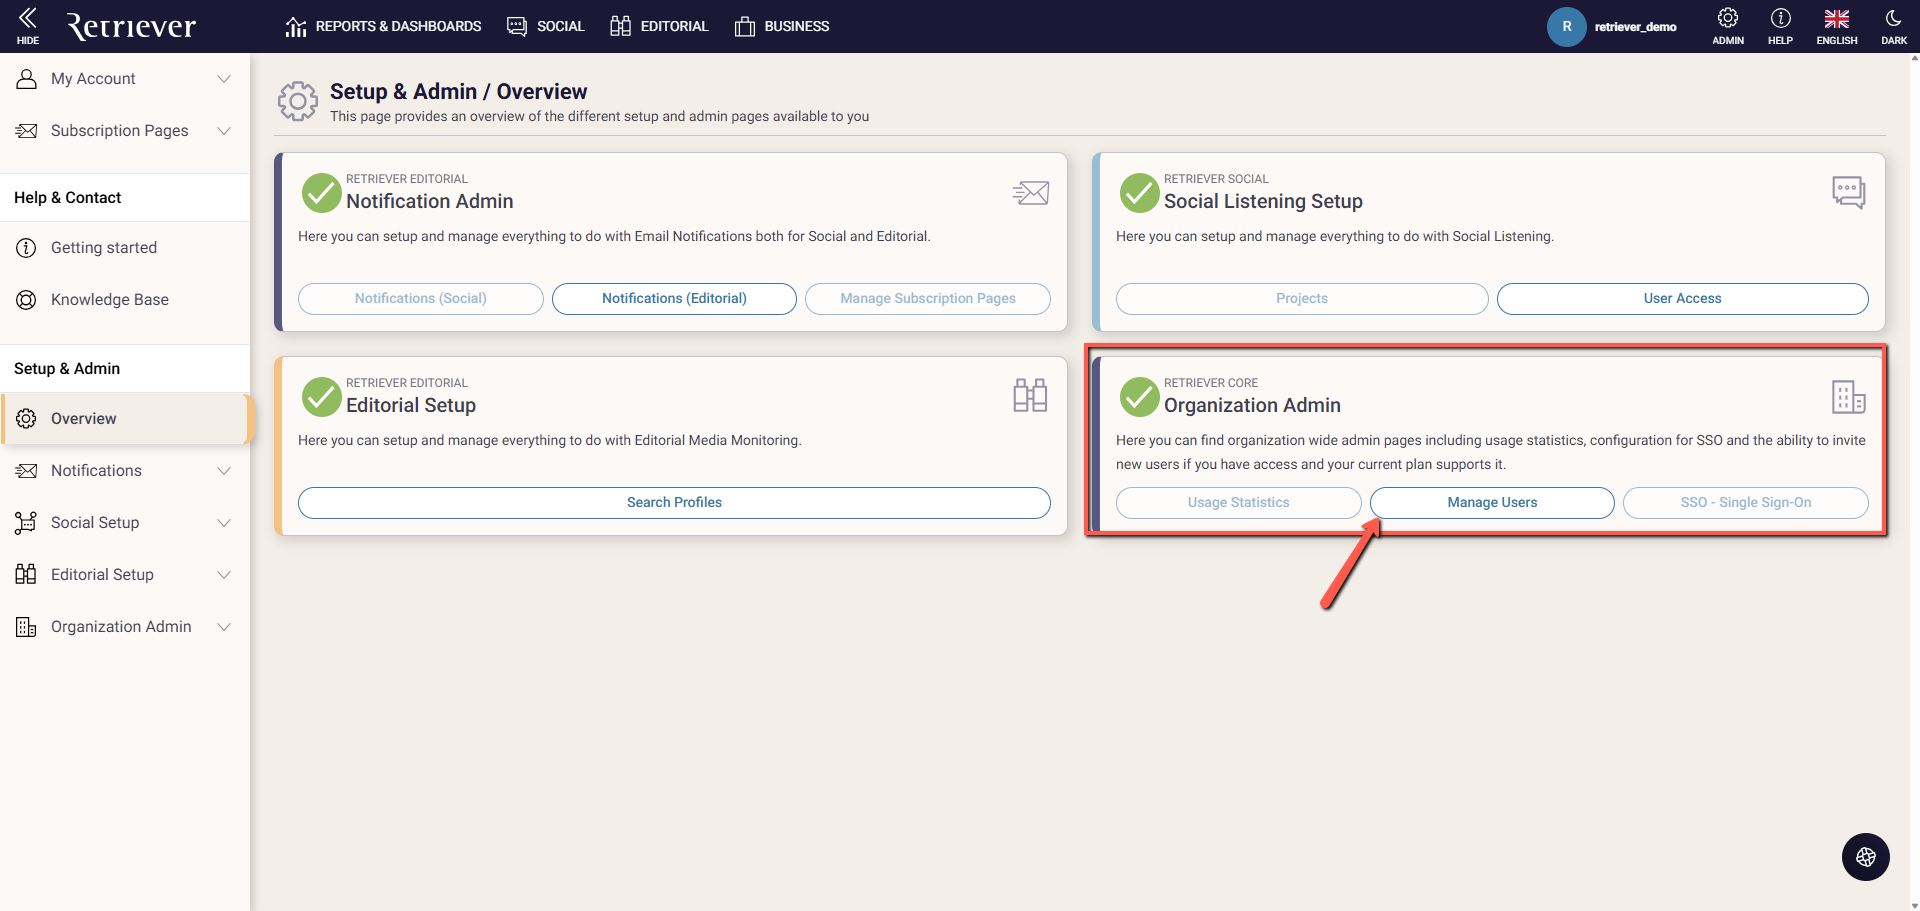Click the green checkmark on Notification Admin card
Screen dimensions: 1920x911
[x=322, y=193]
